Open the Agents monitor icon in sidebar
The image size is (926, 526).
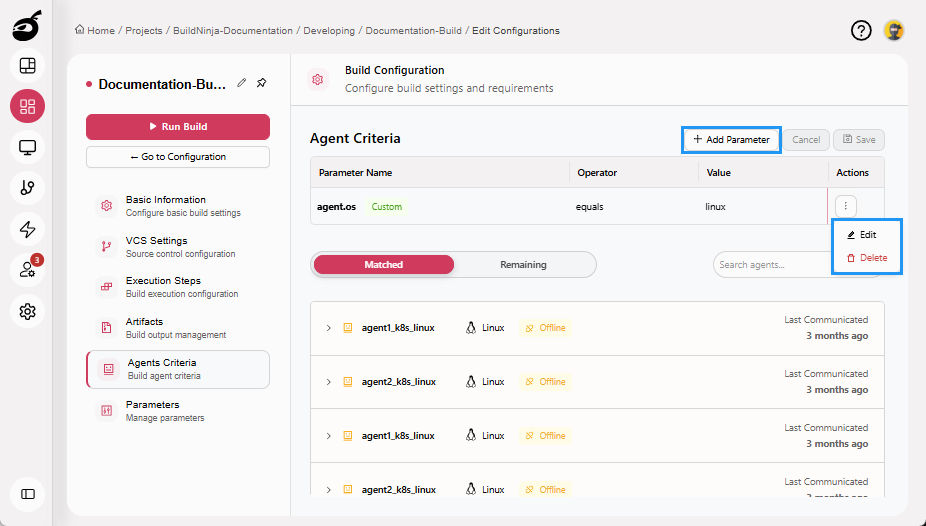pyautogui.click(x=27, y=147)
